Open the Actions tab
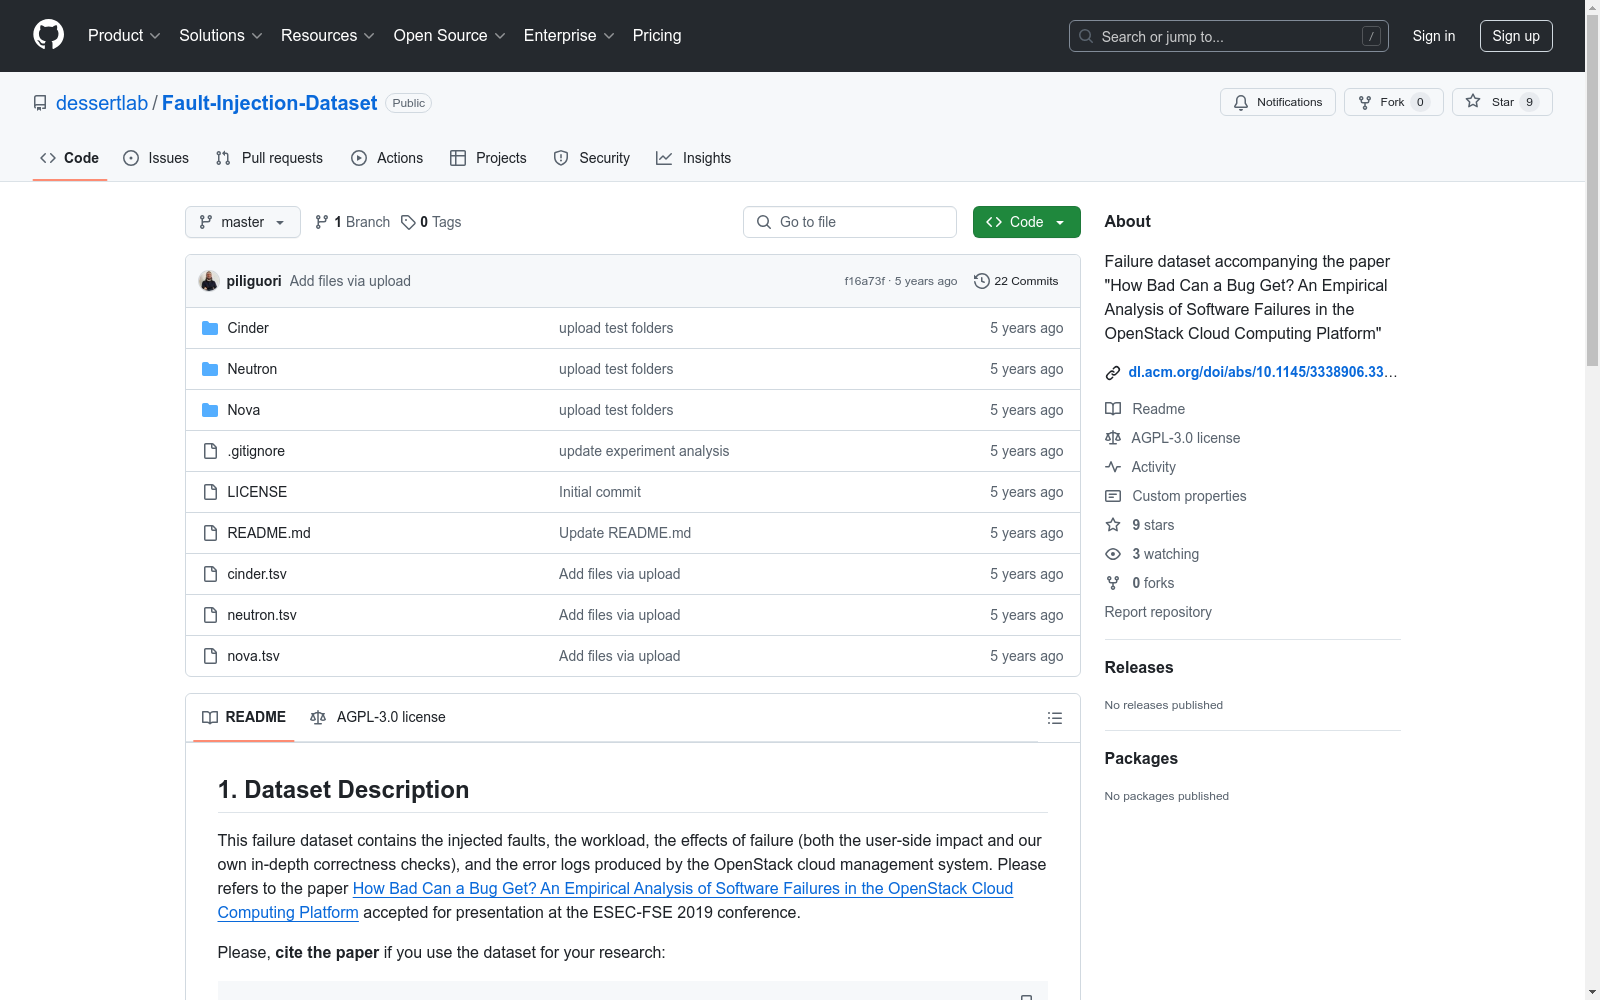 [387, 158]
